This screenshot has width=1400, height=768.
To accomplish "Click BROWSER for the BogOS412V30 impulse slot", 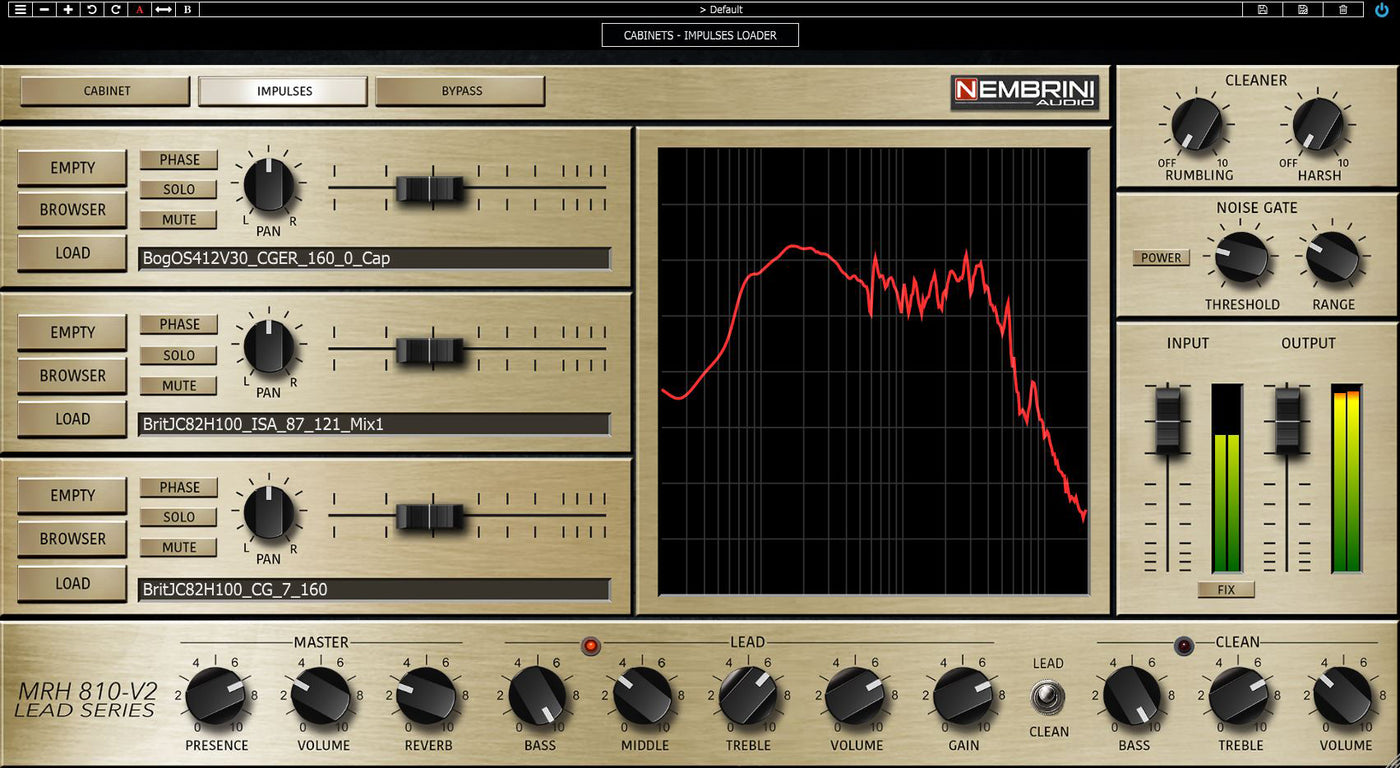I will pyautogui.click(x=72, y=210).
